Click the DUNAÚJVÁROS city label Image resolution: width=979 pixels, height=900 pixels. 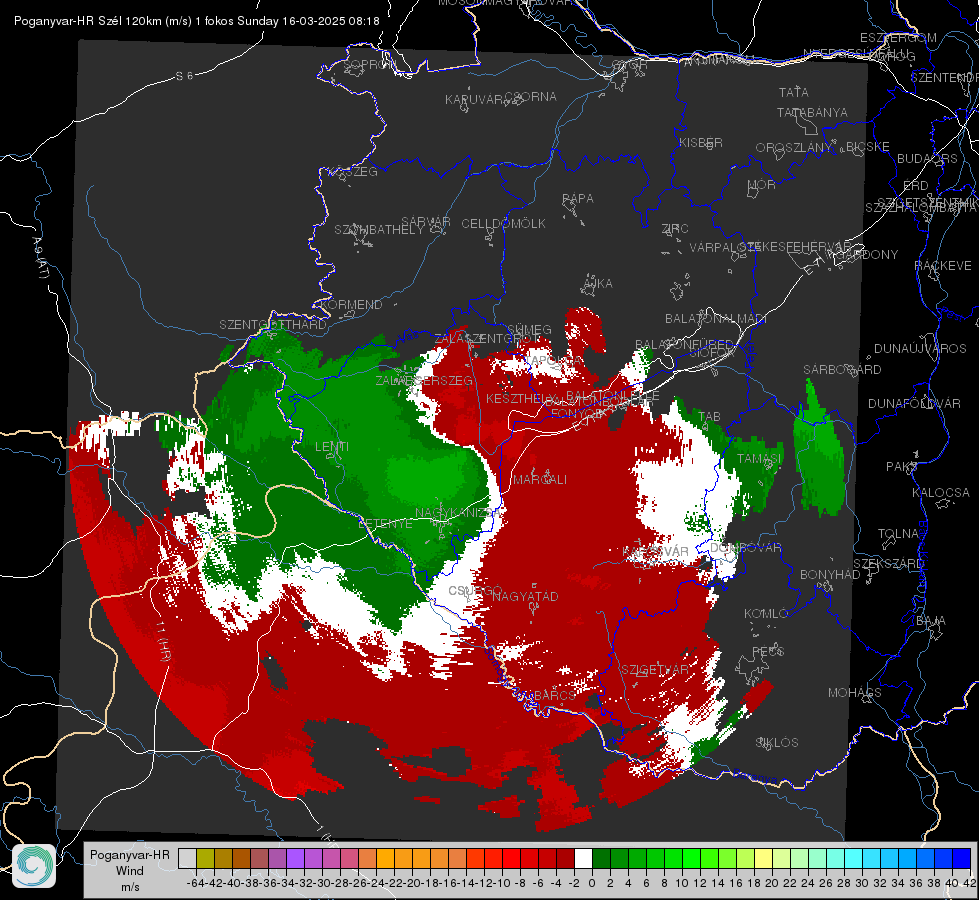920,348
